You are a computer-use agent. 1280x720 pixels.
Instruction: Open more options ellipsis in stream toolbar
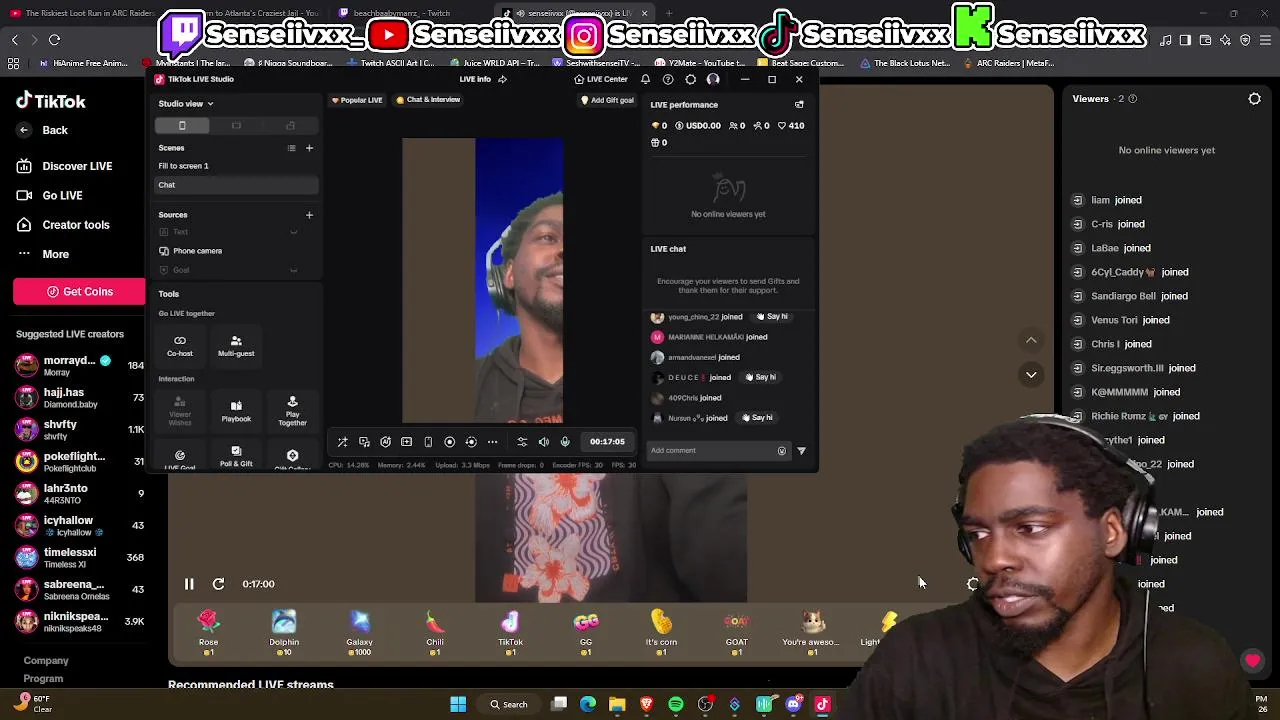[492, 442]
